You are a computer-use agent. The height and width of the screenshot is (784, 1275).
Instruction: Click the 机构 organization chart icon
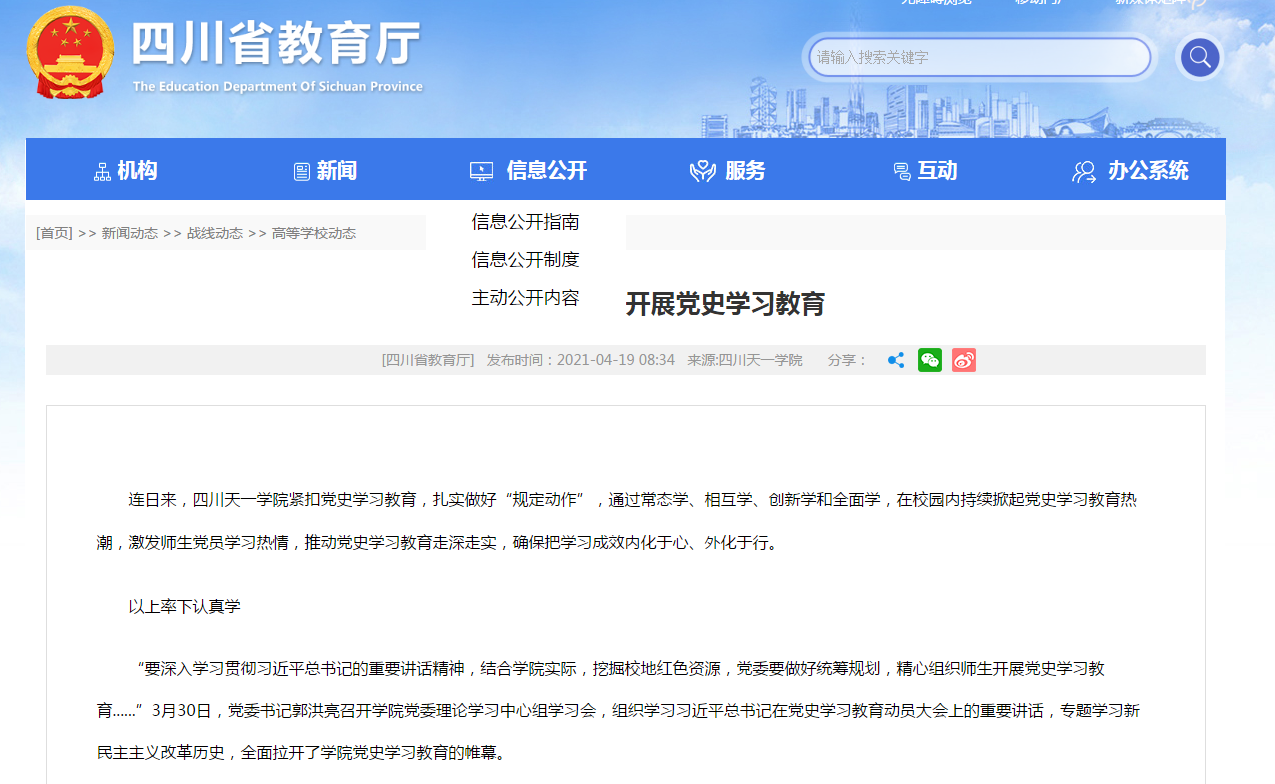[102, 172]
